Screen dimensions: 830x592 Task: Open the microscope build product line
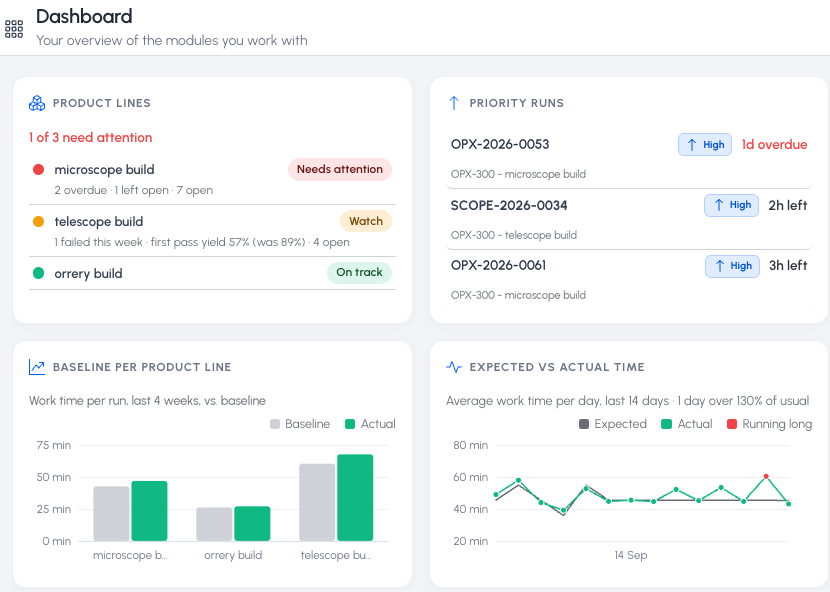pos(212,180)
